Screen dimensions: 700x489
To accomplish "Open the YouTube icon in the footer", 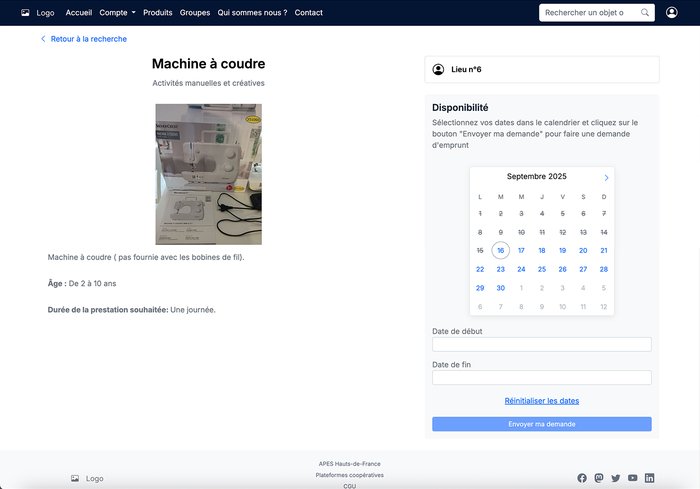I will click(633, 478).
